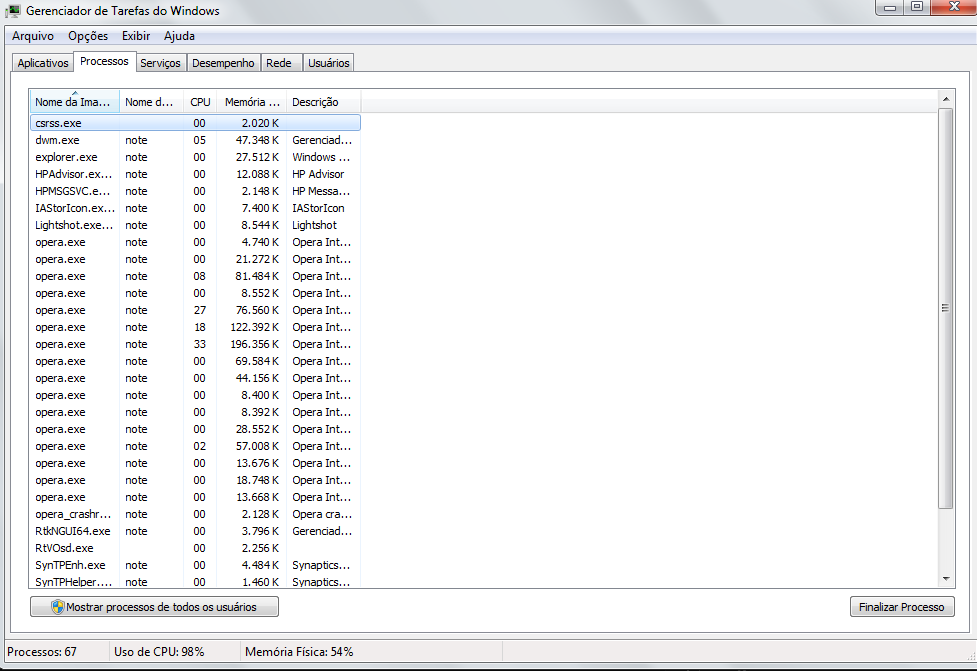Screen dimensions: 977x671
Task: Minimize the Task Manager window
Action: click(x=890, y=7)
